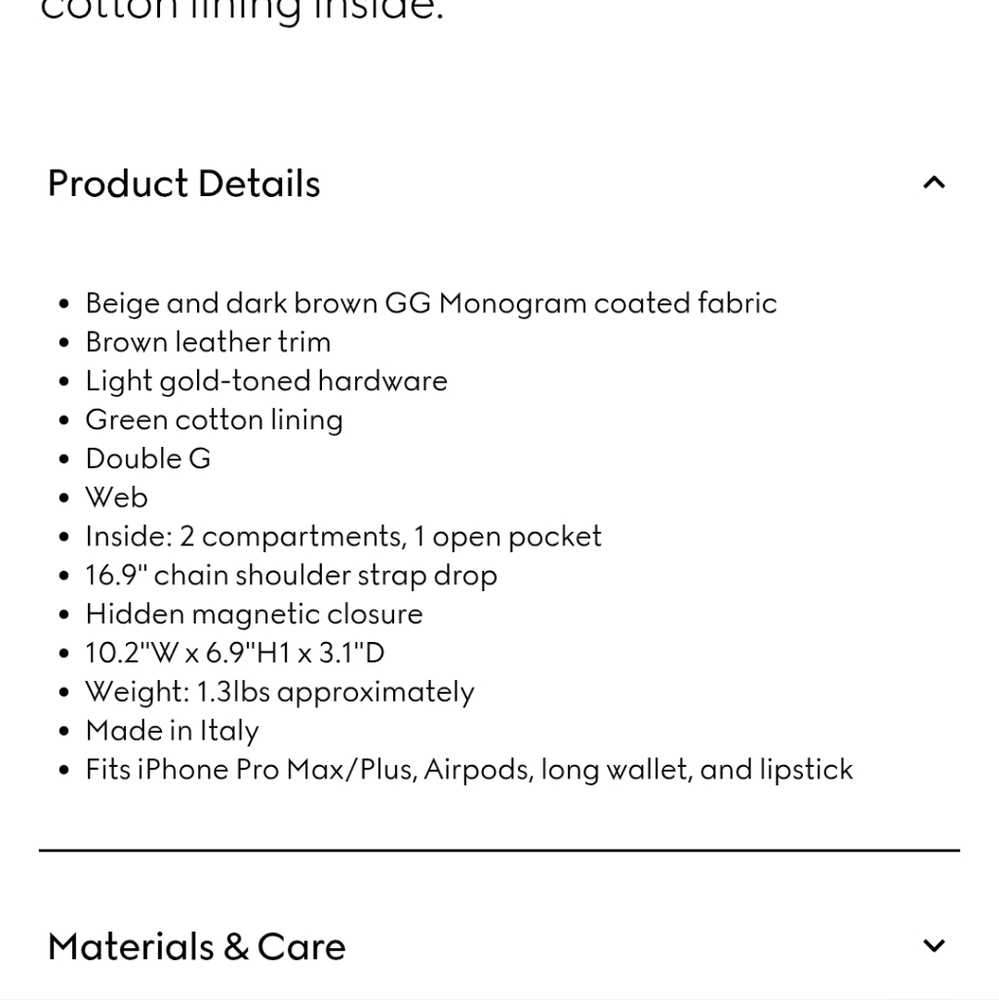999x1000 pixels.
Task: Select the Light gold-toned hardware line
Action: pyautogui.click(x=267, y=381)
